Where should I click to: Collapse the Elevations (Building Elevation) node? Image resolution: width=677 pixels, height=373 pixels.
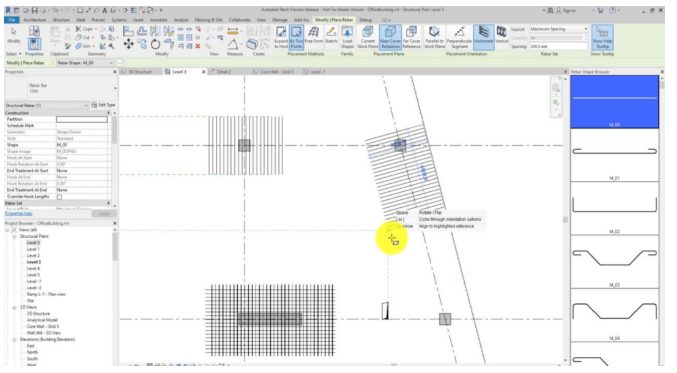pyautogui.click(x=14, y=340)
